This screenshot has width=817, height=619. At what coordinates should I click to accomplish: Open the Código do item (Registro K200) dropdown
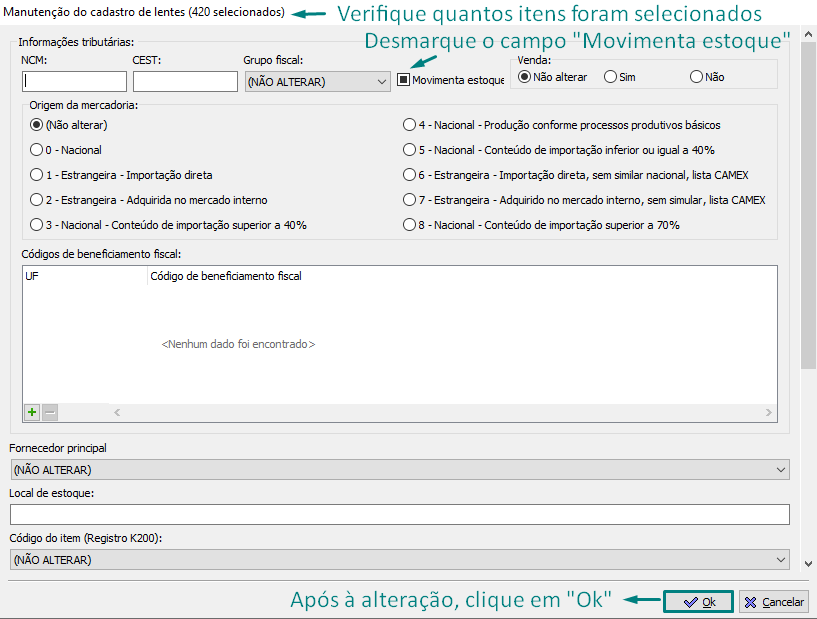400,560
